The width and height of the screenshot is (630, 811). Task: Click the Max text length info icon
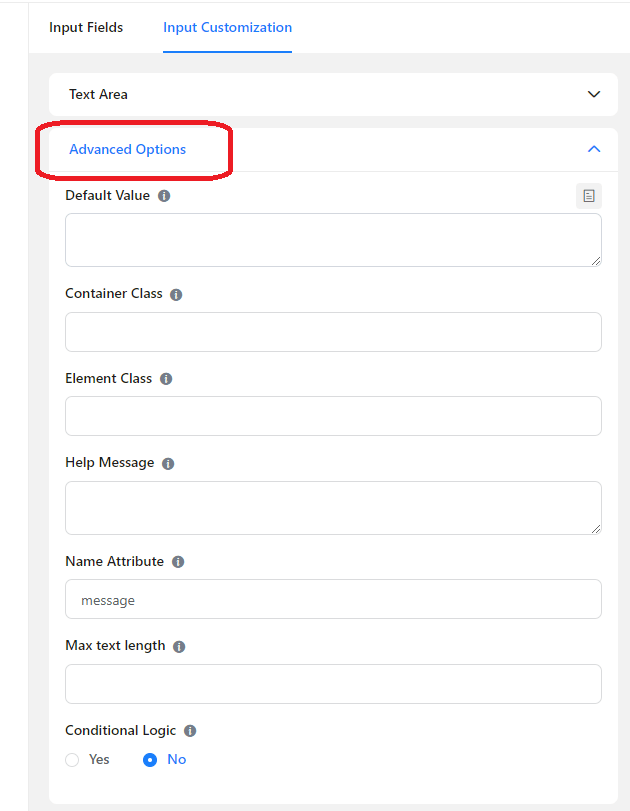(179, 647)
